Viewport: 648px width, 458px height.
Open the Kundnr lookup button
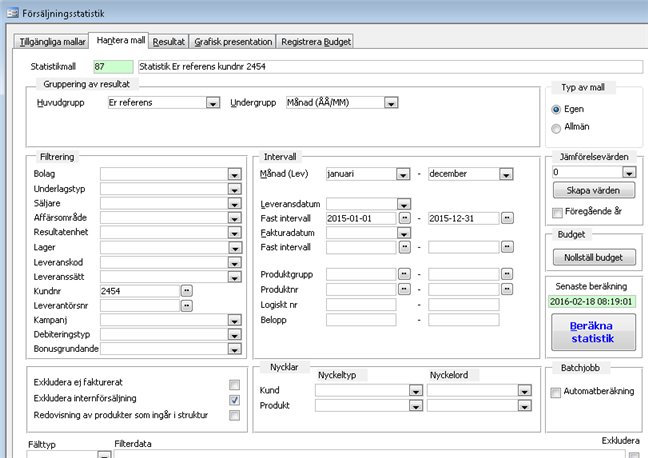pos(186,290)
